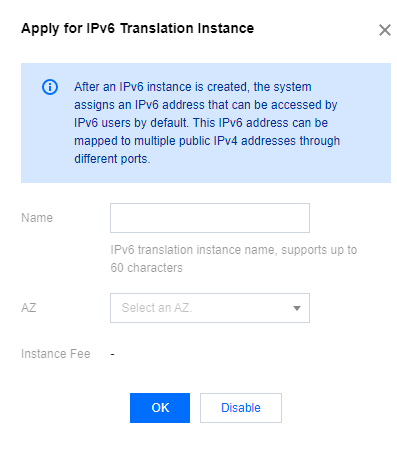This screenshot has width=397, height=462.
Task: Close the IPv6 Translation Instance dialog
Action: coord(384,30)
